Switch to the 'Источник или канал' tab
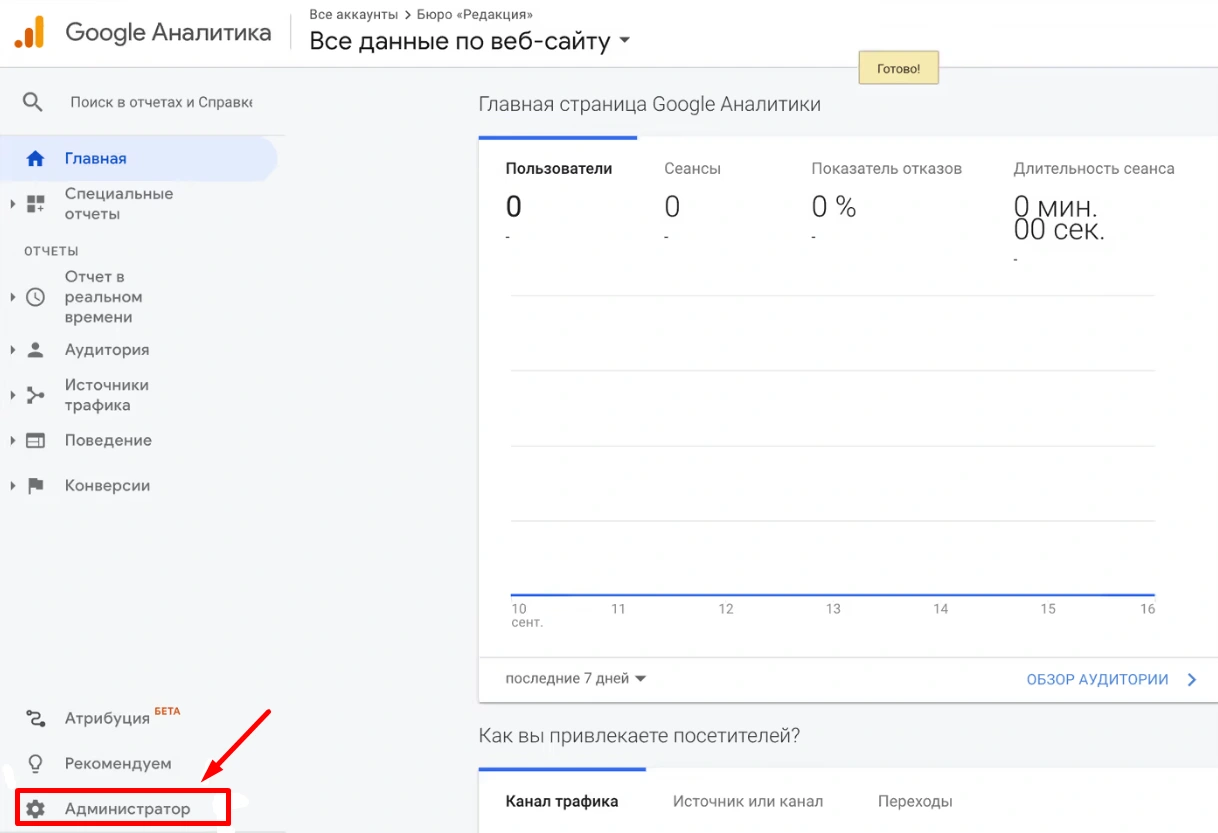This screenshot has width=1218, height=833. click(747, 801)
